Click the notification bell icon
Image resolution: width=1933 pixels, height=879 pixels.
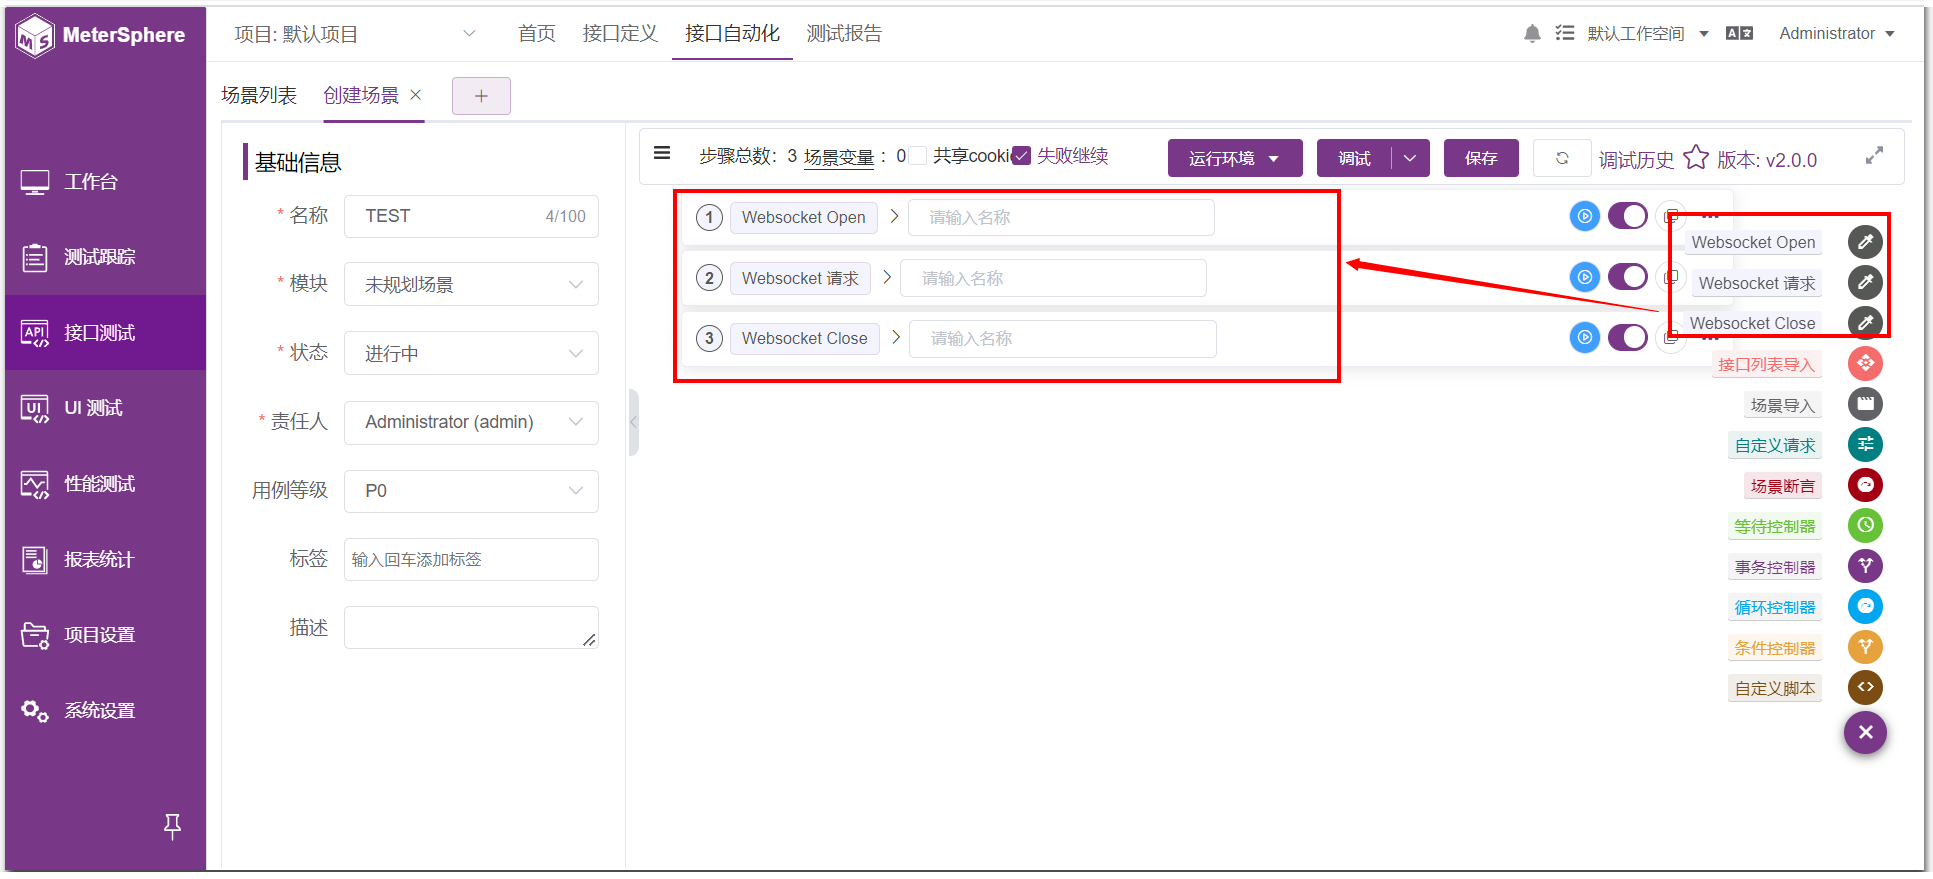[1532, 34]
